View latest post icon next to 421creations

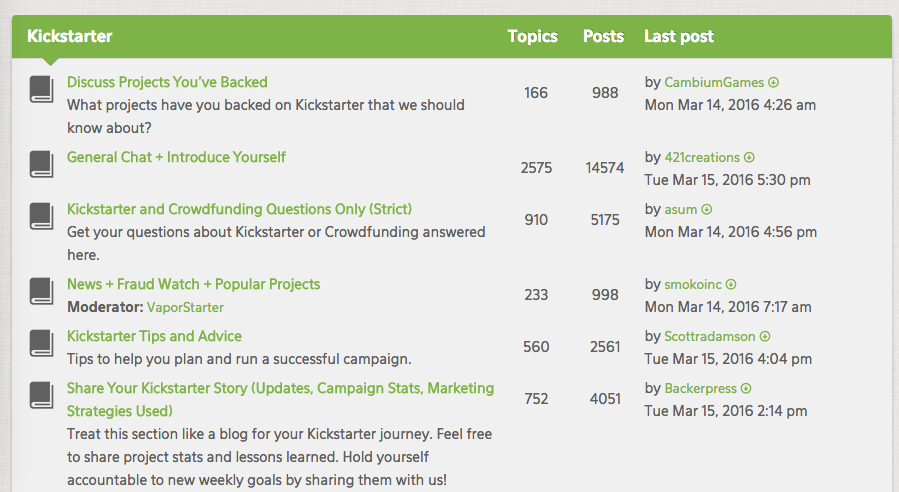pyautogui.click(x=750, y=158)
